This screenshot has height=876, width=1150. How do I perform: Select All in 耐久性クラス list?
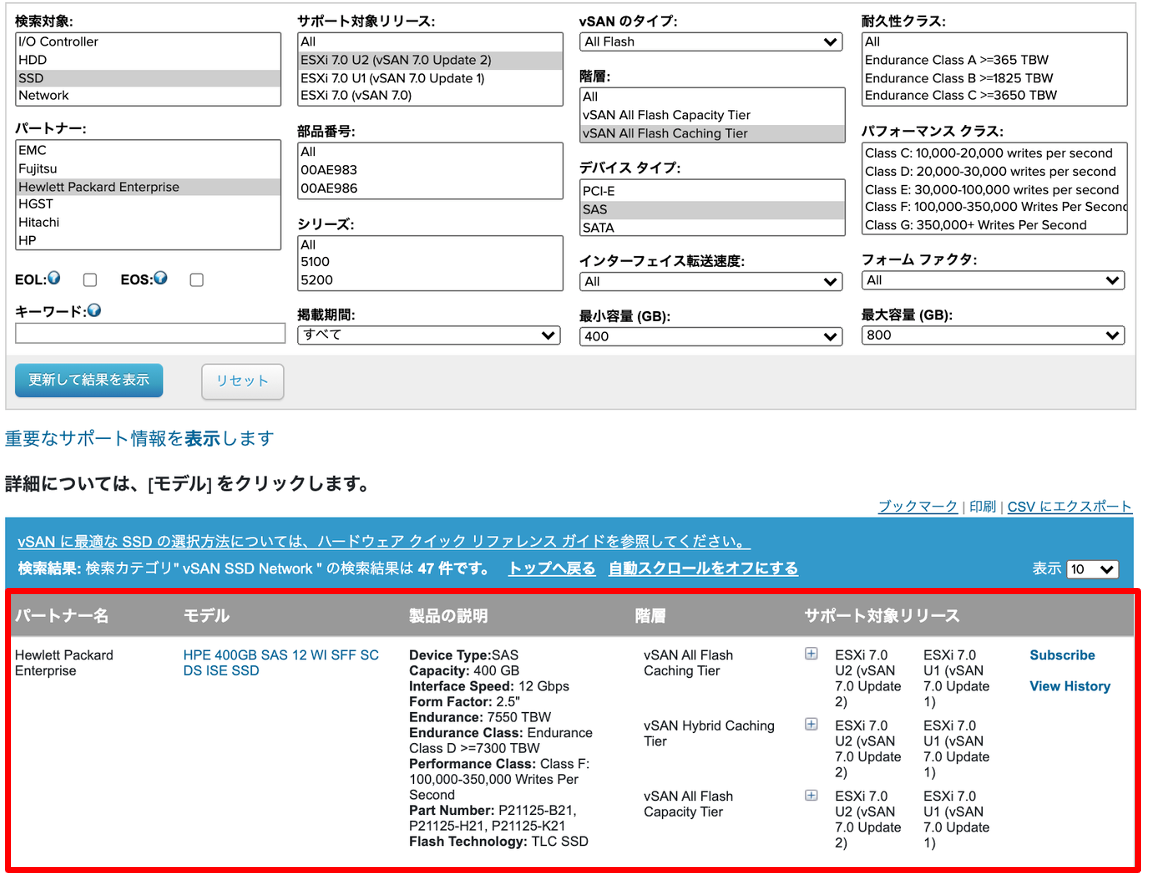coord(995,42)
